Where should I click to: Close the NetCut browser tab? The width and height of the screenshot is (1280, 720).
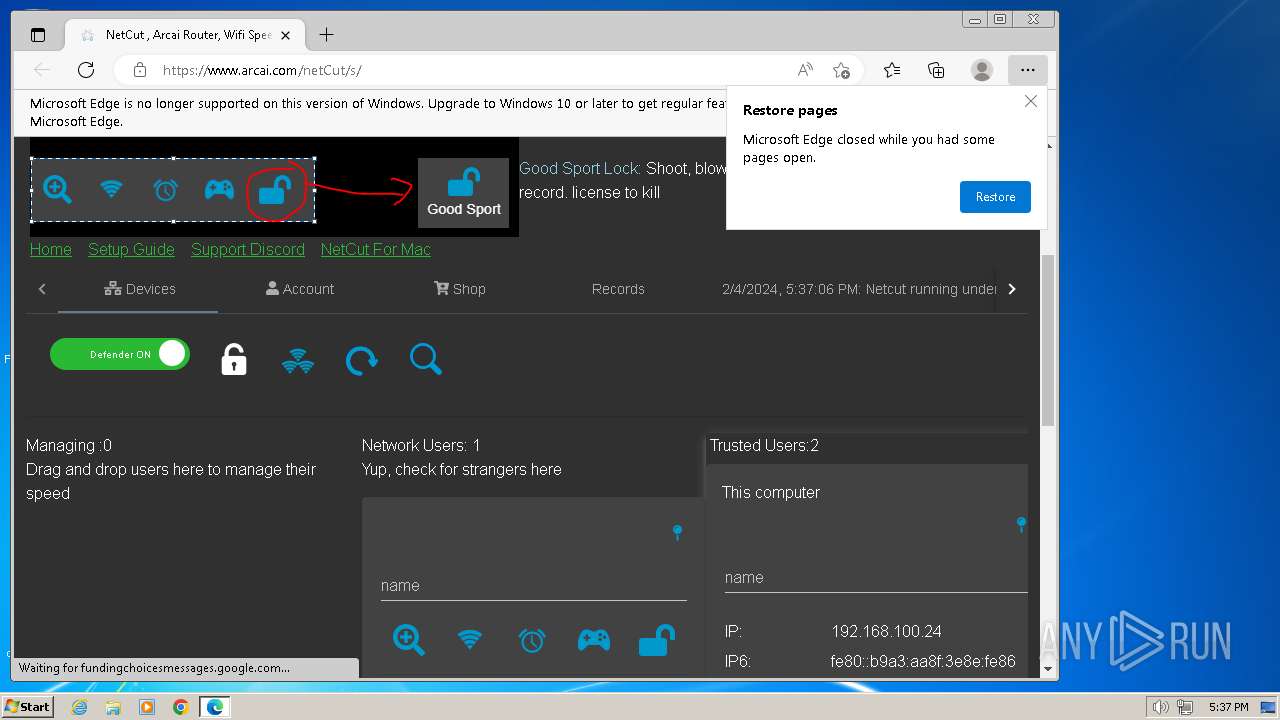tap(285, 35)
